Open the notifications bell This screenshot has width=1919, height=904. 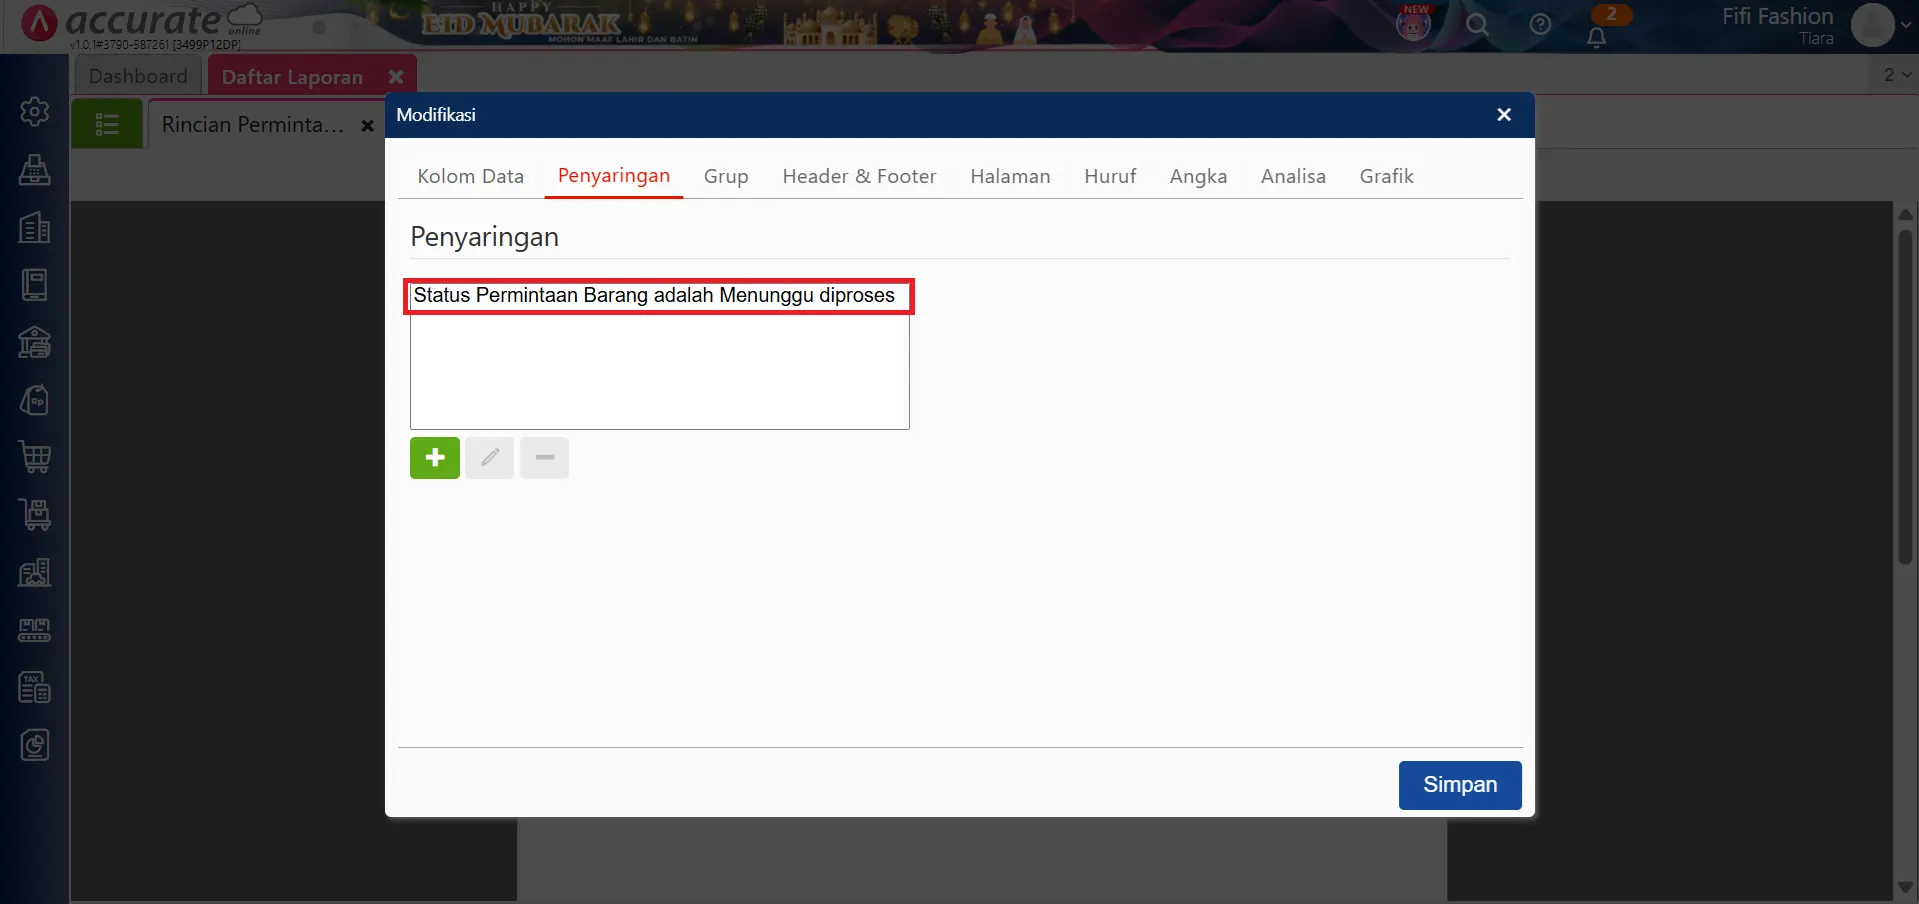click(x=1597, y=37)
